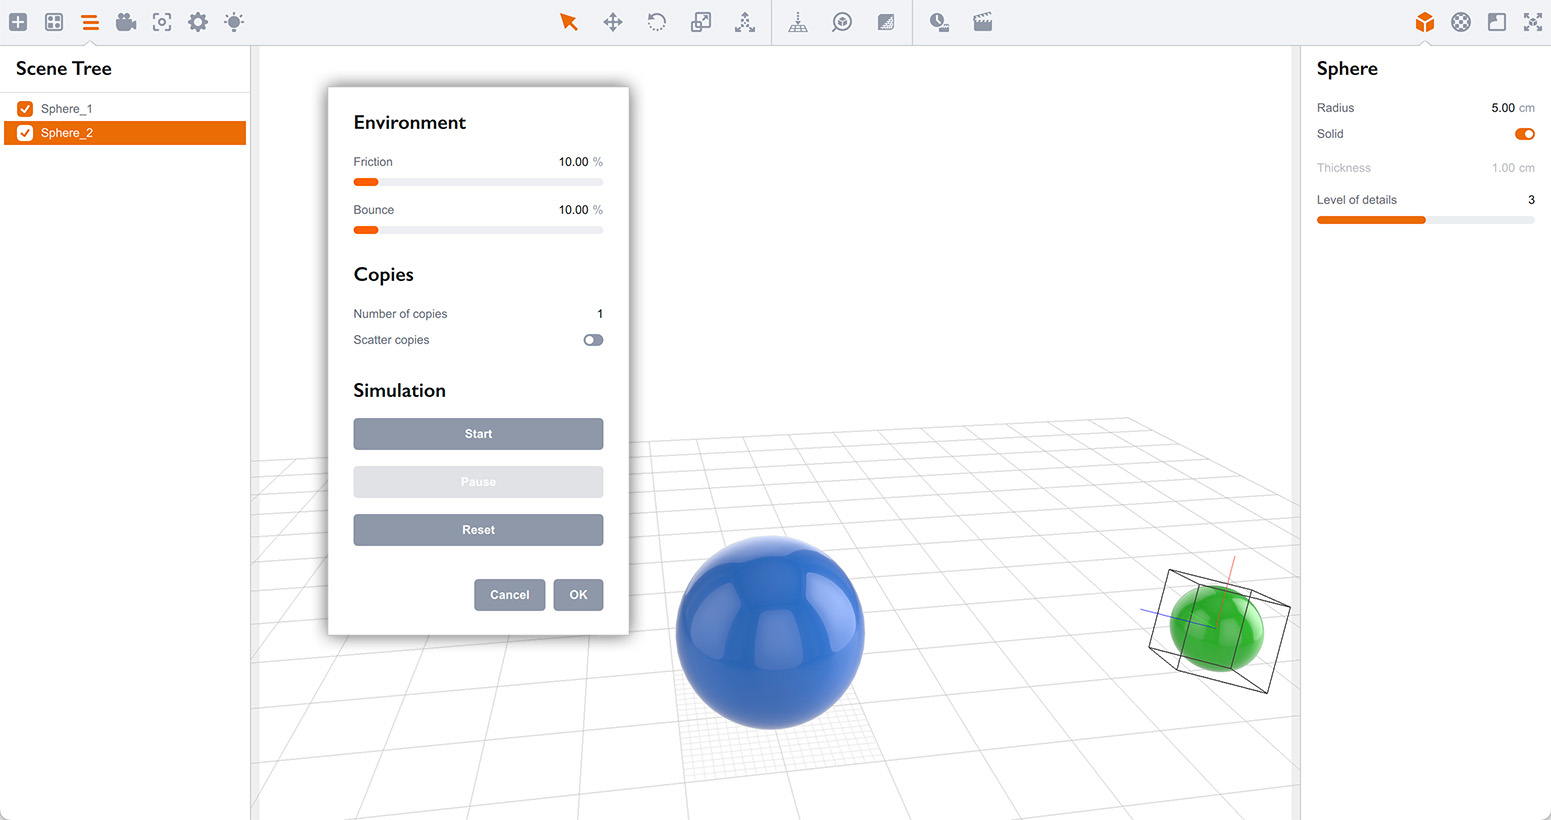Open the Scene Tree list tab

pyautogui.click(x=90, y=22)
